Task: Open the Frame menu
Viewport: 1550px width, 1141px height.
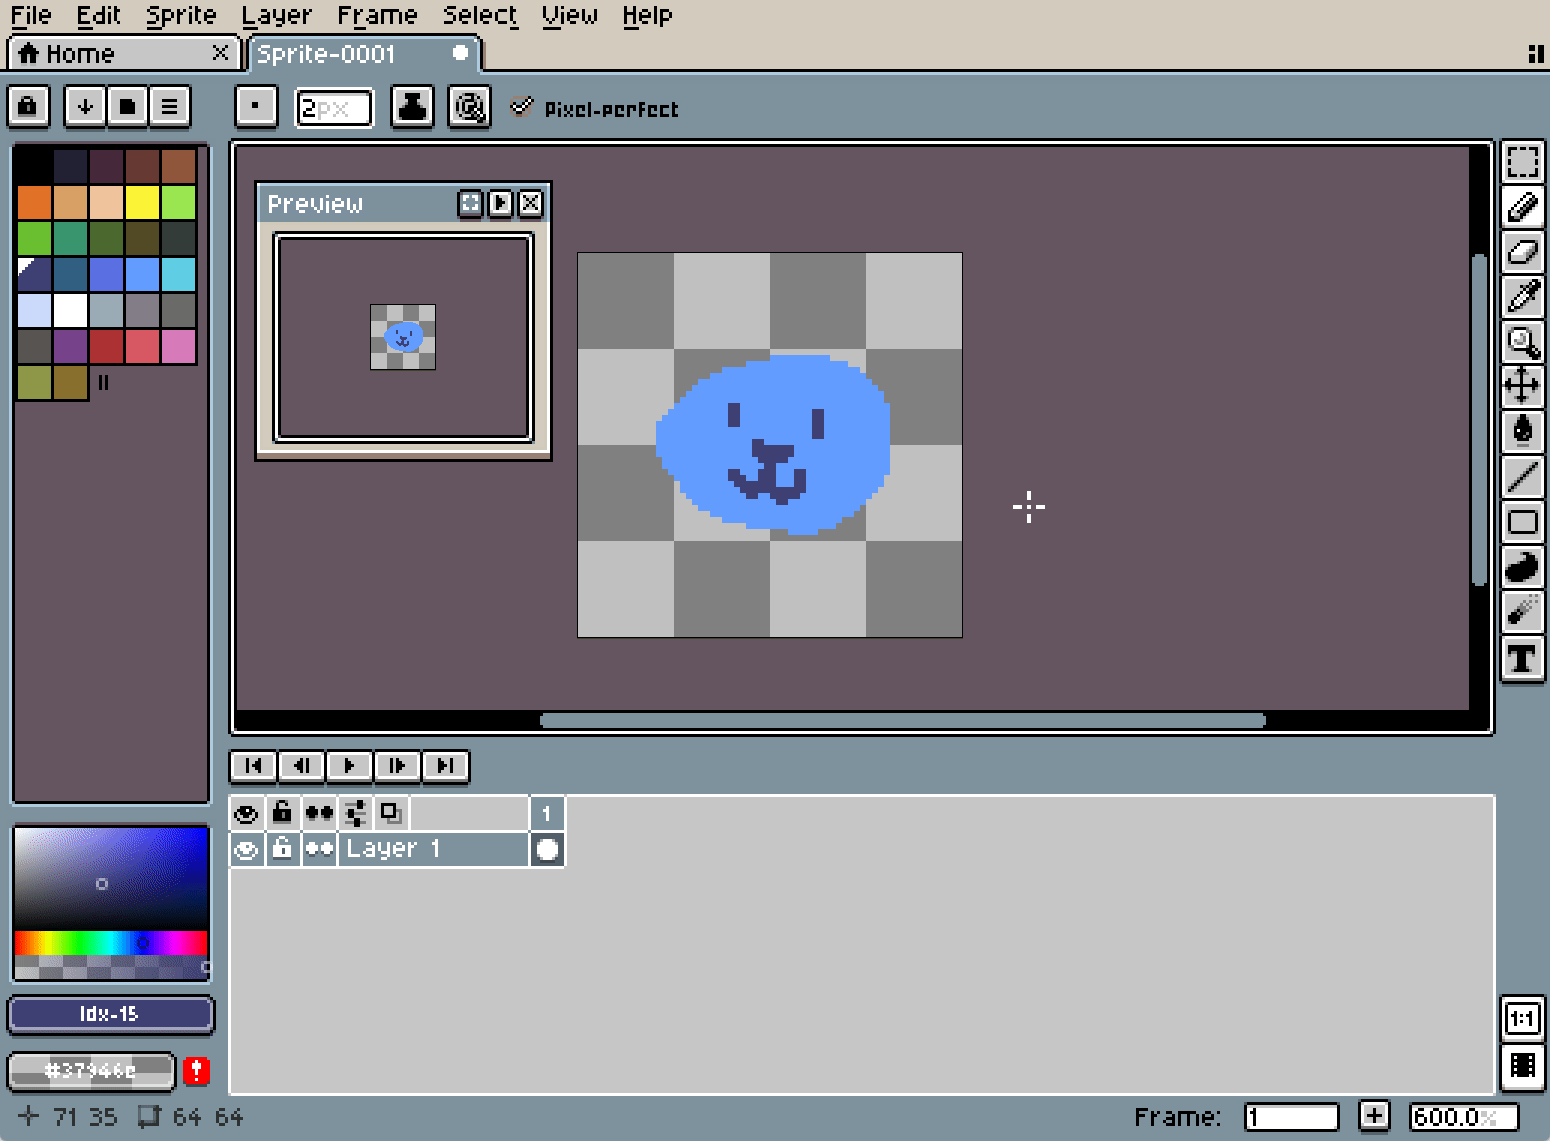Action: coord(377,16)
